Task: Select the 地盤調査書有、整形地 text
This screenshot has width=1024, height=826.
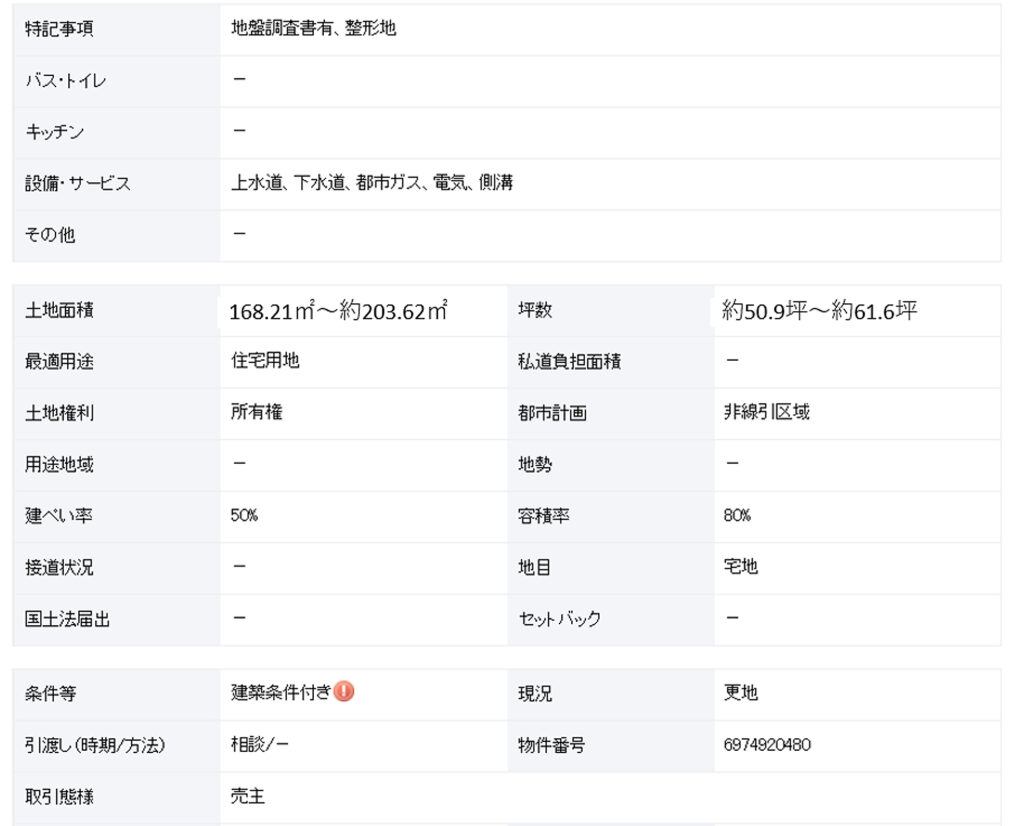Action: pyautogui.click(x=313, y=28)
